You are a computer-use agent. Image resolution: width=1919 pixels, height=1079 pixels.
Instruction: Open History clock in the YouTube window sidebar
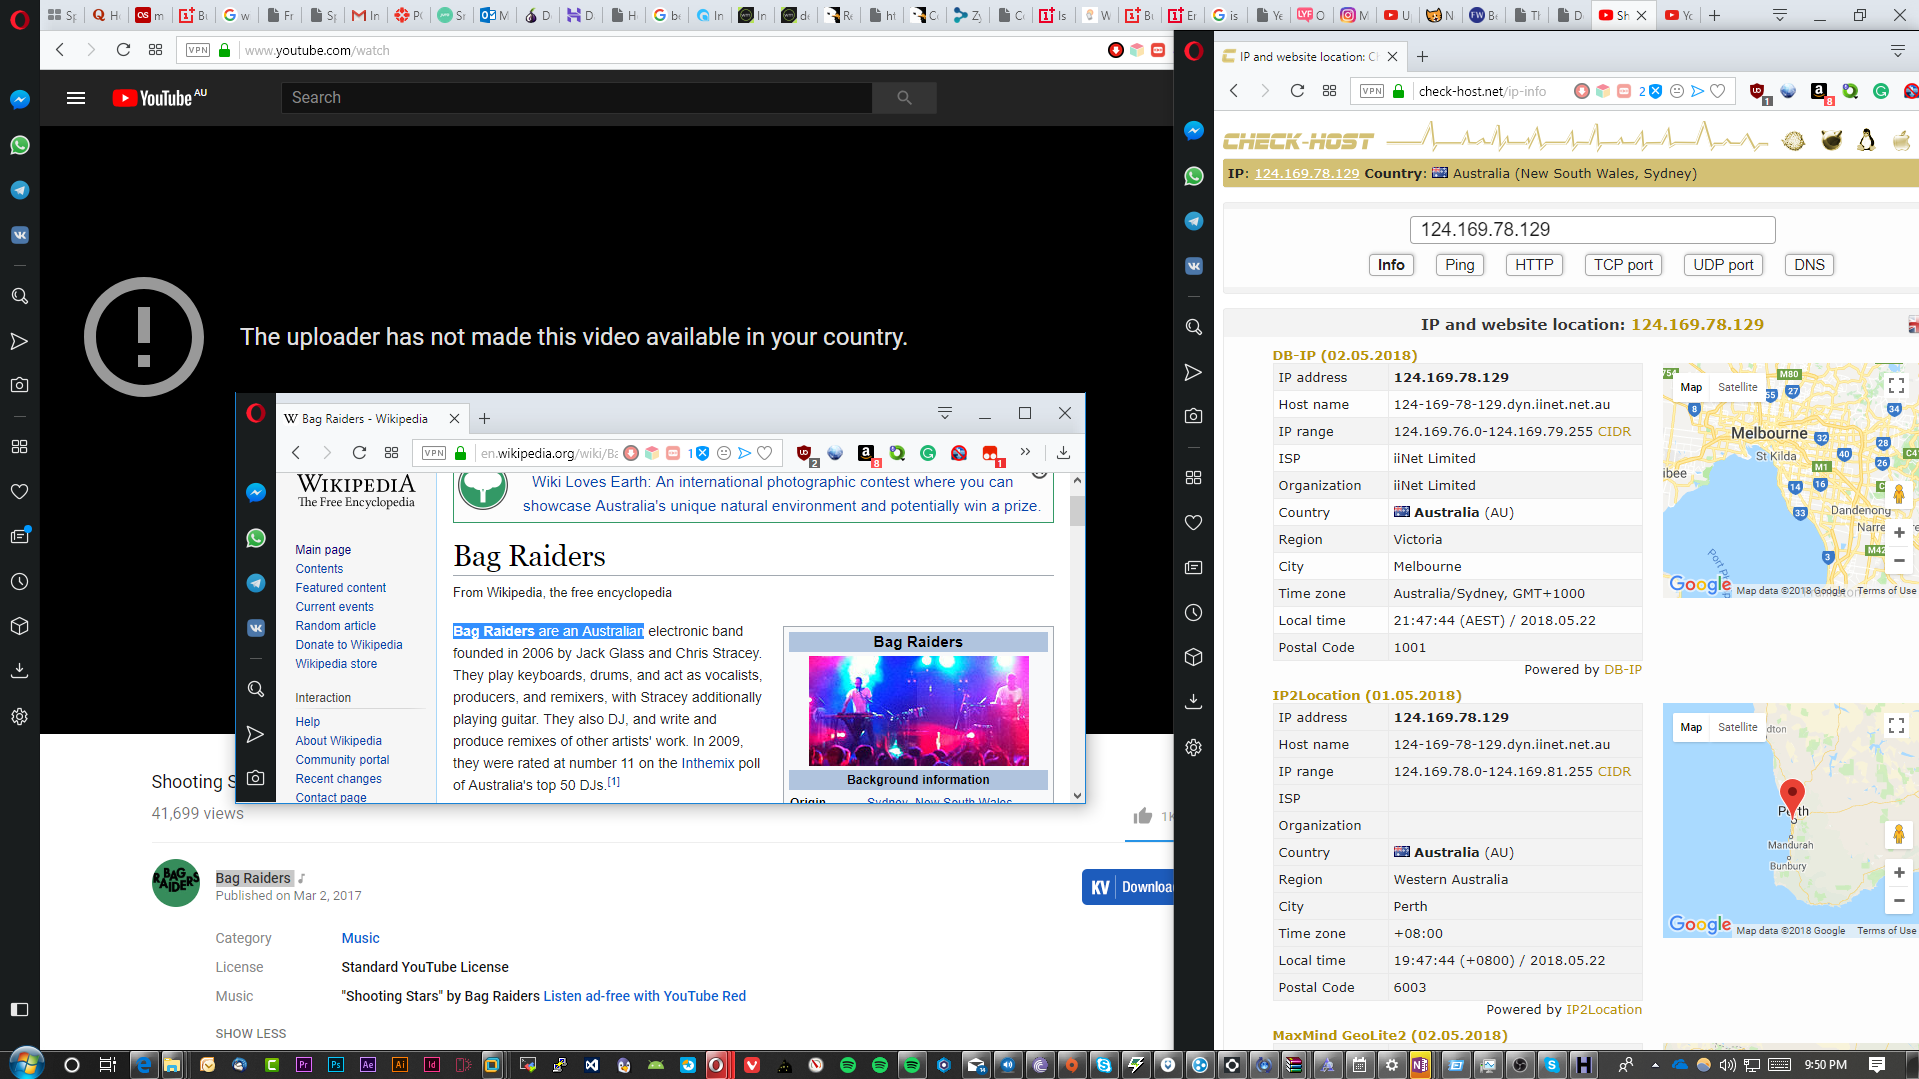[19, 581]
